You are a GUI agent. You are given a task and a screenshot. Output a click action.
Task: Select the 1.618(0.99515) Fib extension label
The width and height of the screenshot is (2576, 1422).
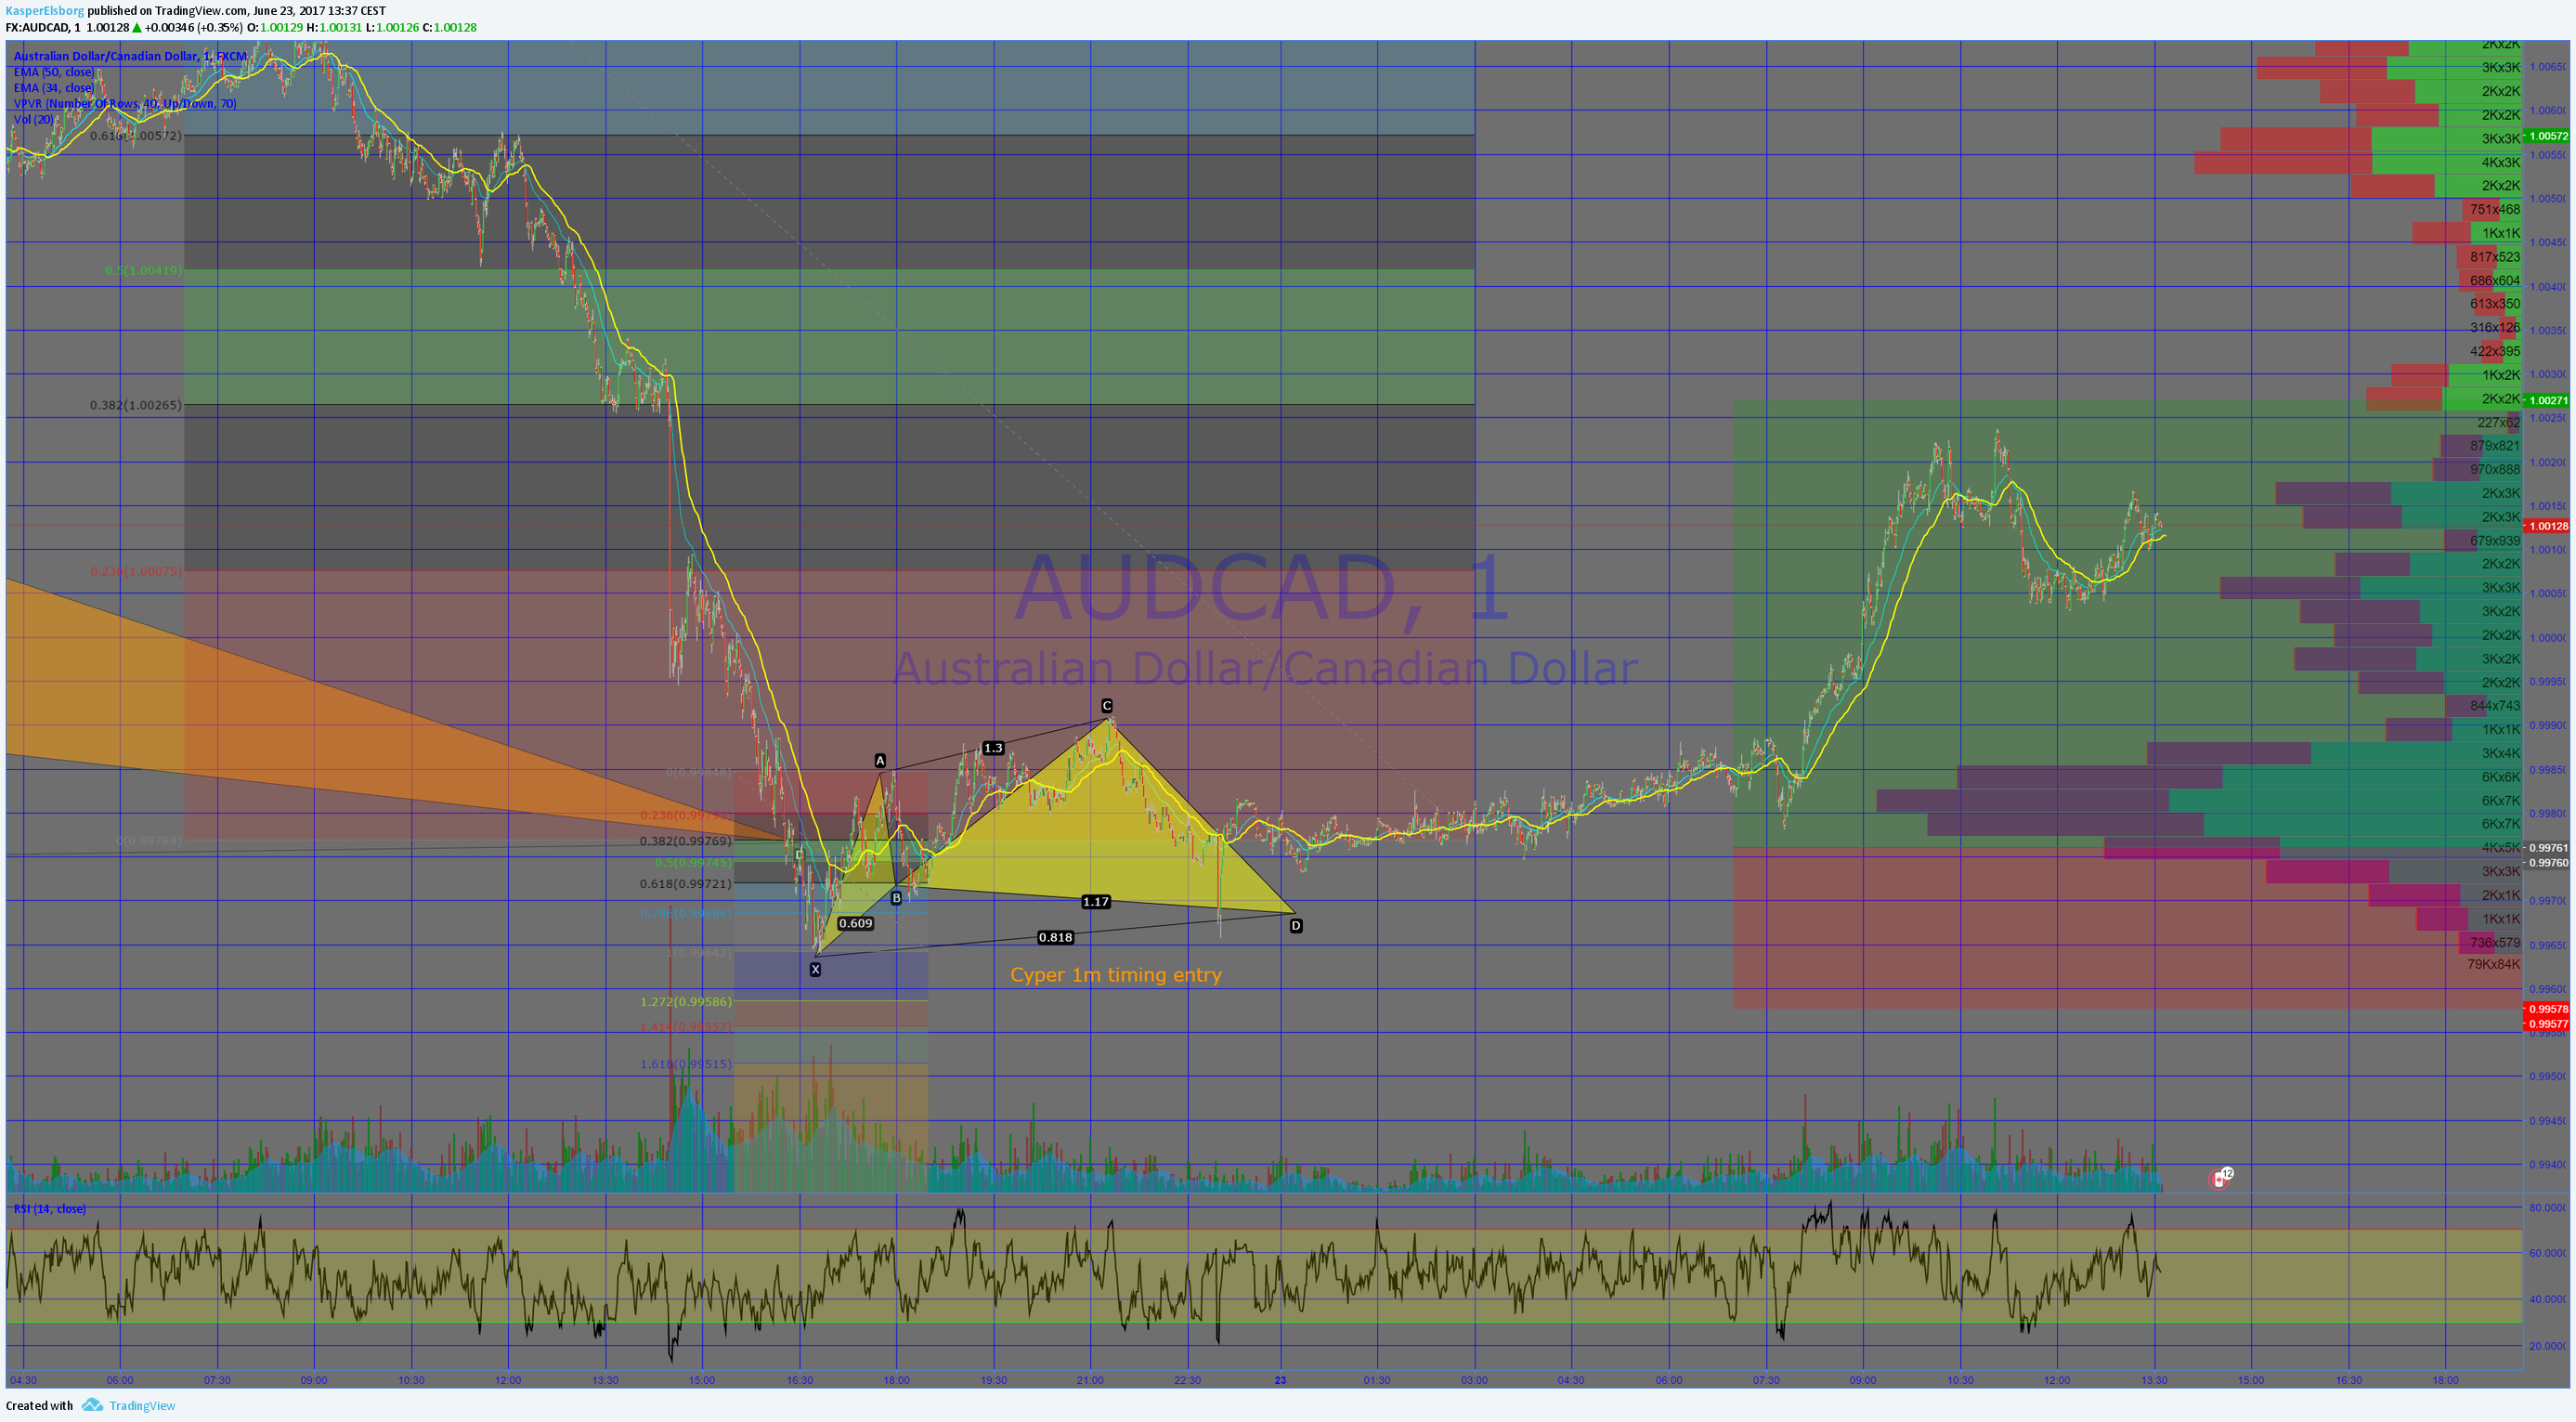(x=686, y=1064)
